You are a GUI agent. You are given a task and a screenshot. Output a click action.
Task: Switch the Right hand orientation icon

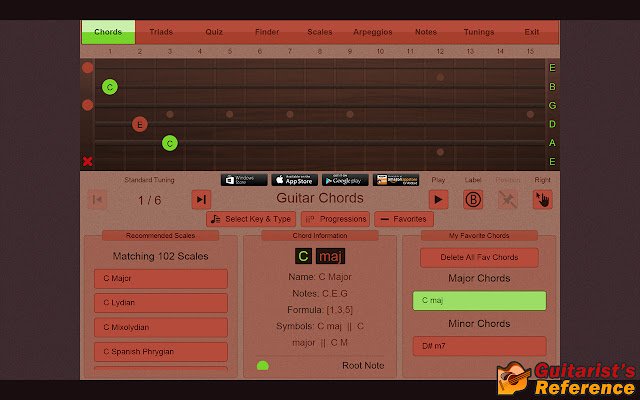(543, 200)
